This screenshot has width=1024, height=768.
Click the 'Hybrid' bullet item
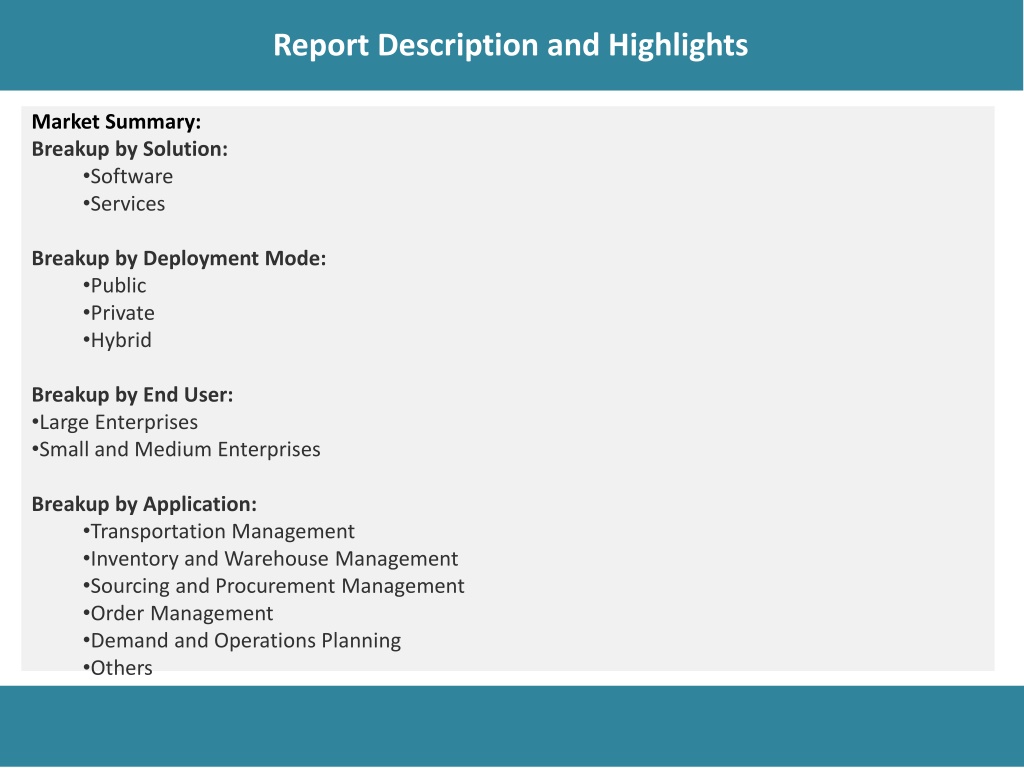117,340
